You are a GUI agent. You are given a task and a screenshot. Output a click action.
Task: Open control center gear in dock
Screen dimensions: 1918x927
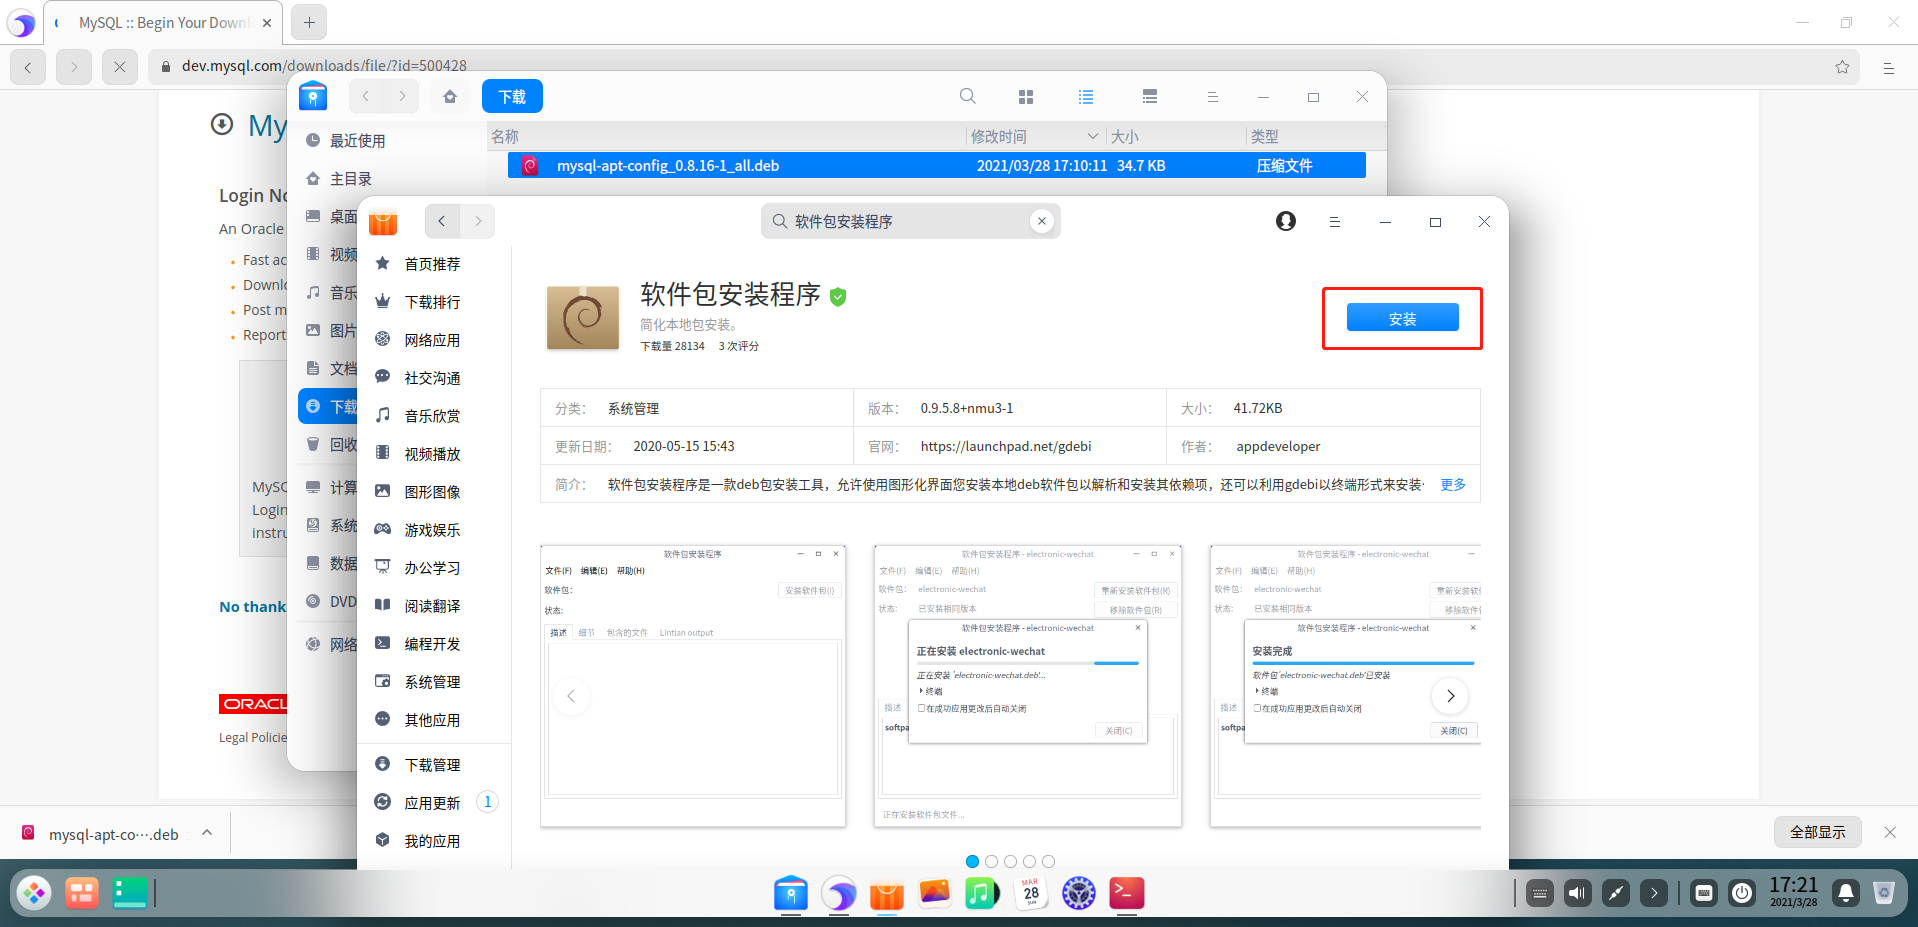coord(1079,893)
